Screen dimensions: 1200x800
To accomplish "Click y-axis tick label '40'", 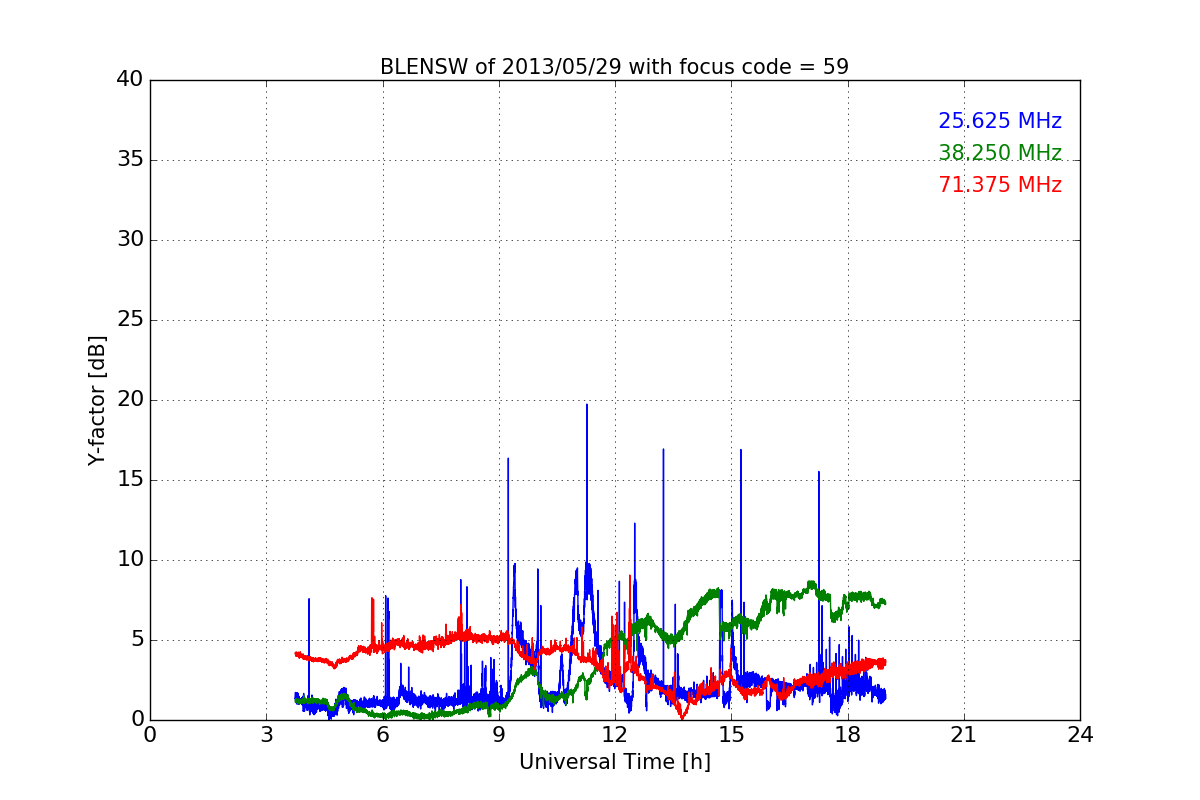I will [x=130, y=80].
